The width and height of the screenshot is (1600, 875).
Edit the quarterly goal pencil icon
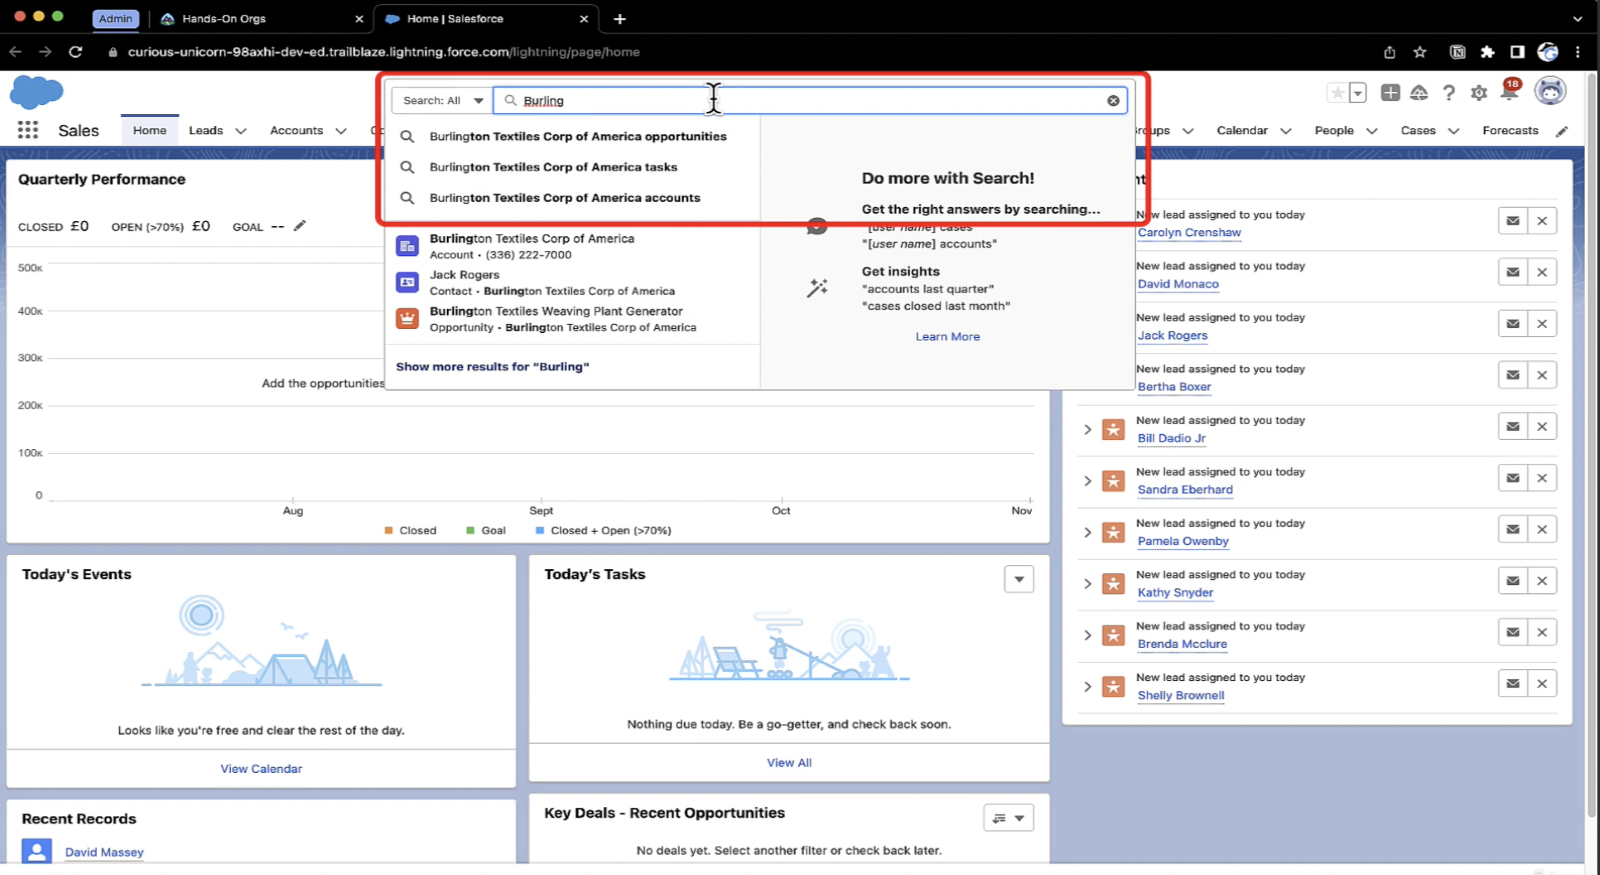[x=299, y=226]
